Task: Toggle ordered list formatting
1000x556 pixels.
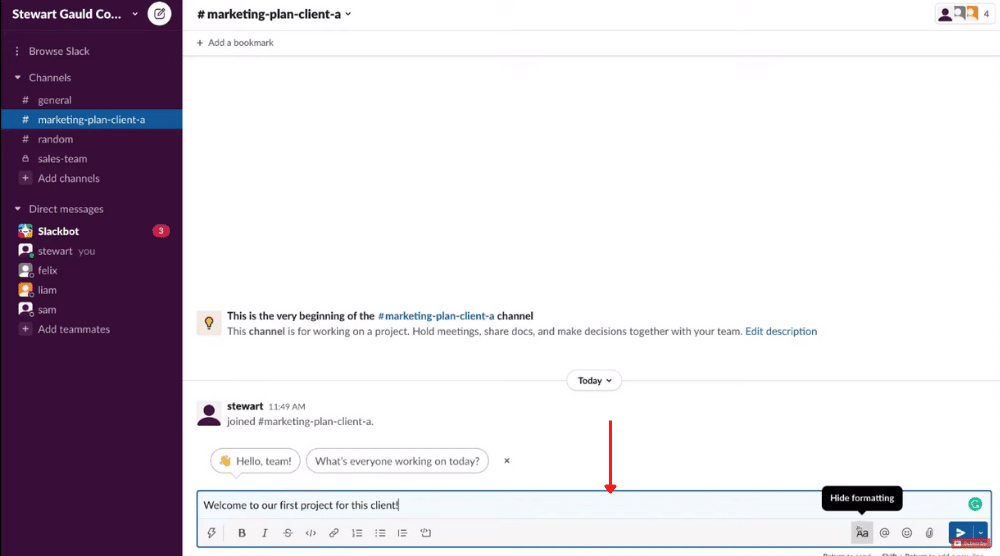Action: pos(357,533)
